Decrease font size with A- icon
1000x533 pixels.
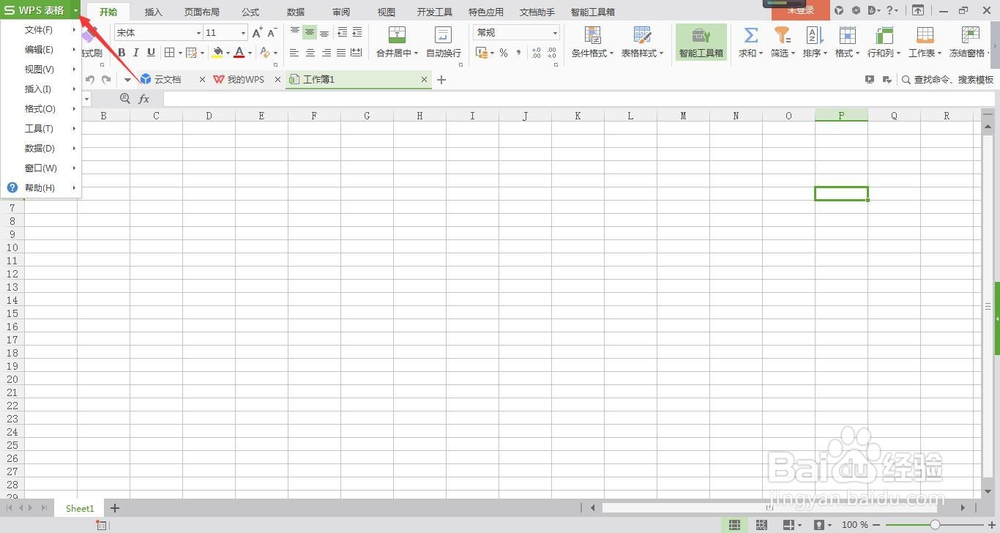coord(272,33)
